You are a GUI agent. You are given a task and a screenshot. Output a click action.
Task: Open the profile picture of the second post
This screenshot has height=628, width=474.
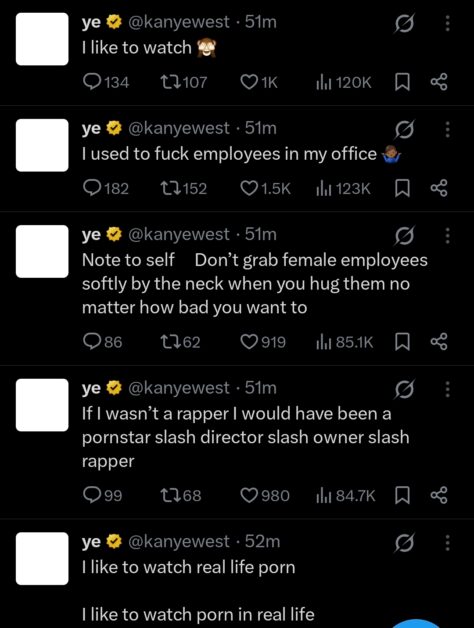(42, 145)
